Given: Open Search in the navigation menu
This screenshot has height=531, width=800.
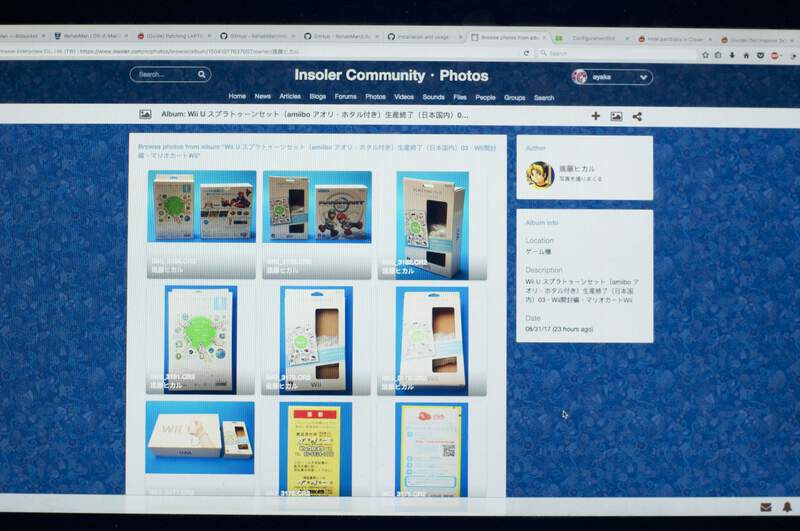Looking at the screenshot, I should pyautogui.click(x=544, y=97).
